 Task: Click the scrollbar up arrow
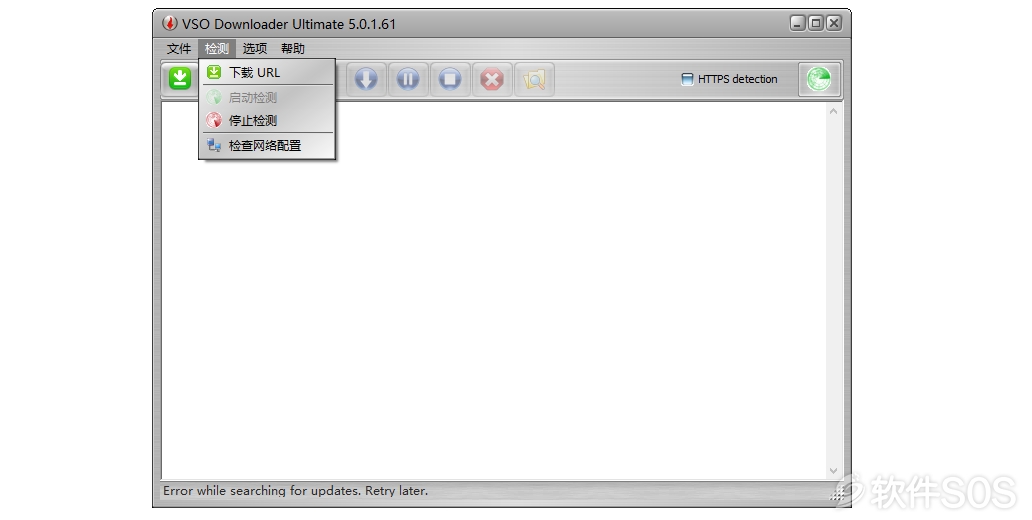pyautogui.click(x=833, y=111)
